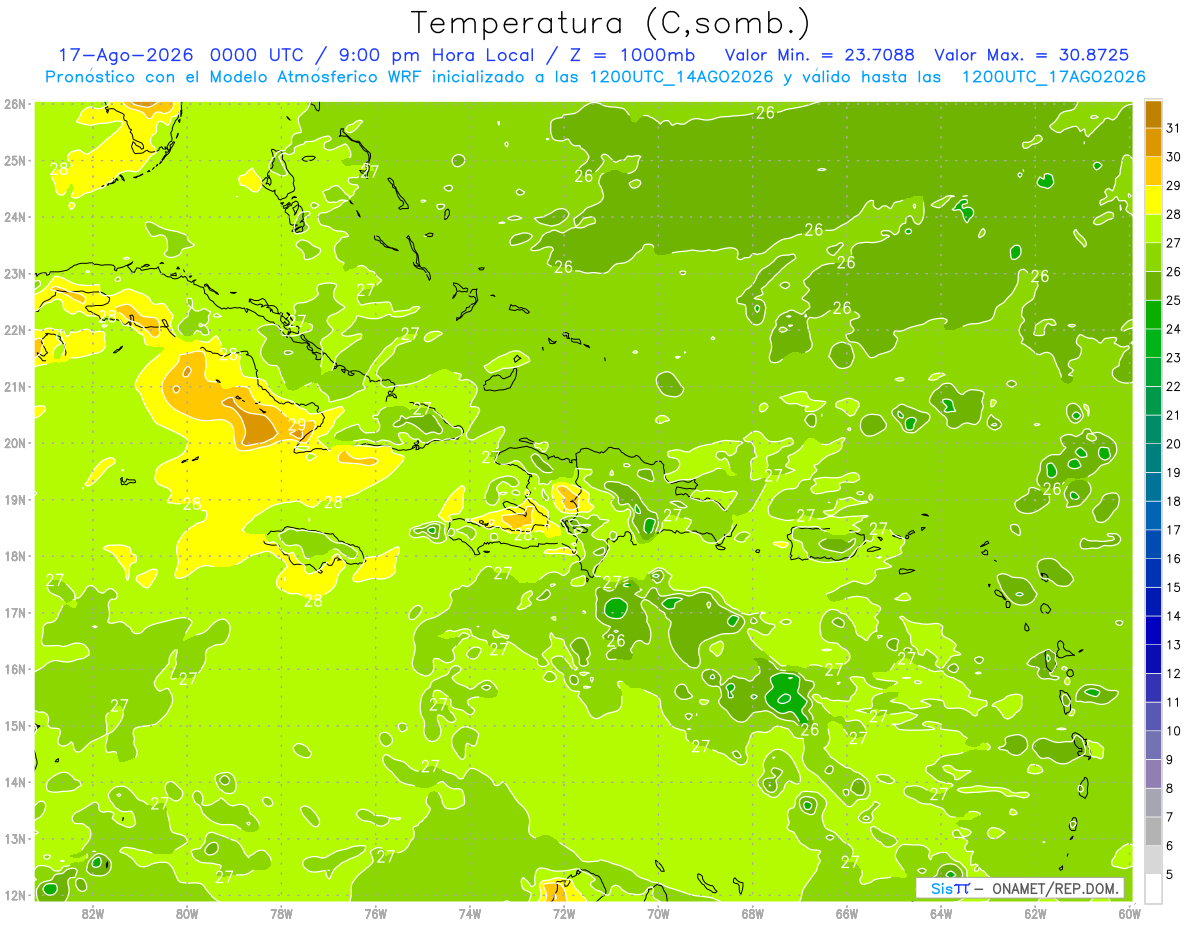The width and height of the screenshot is (1200, 927).
Task: Click the '1200UTC_17AGO2026' valid-until time text
Action: click(x=1053, y=77)
